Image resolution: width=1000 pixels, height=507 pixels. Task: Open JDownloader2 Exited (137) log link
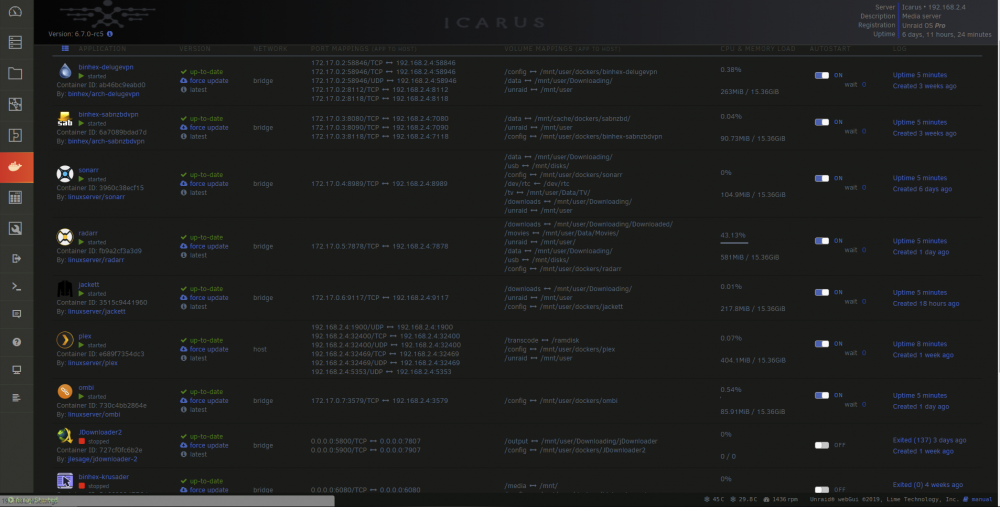click(929, 440)
